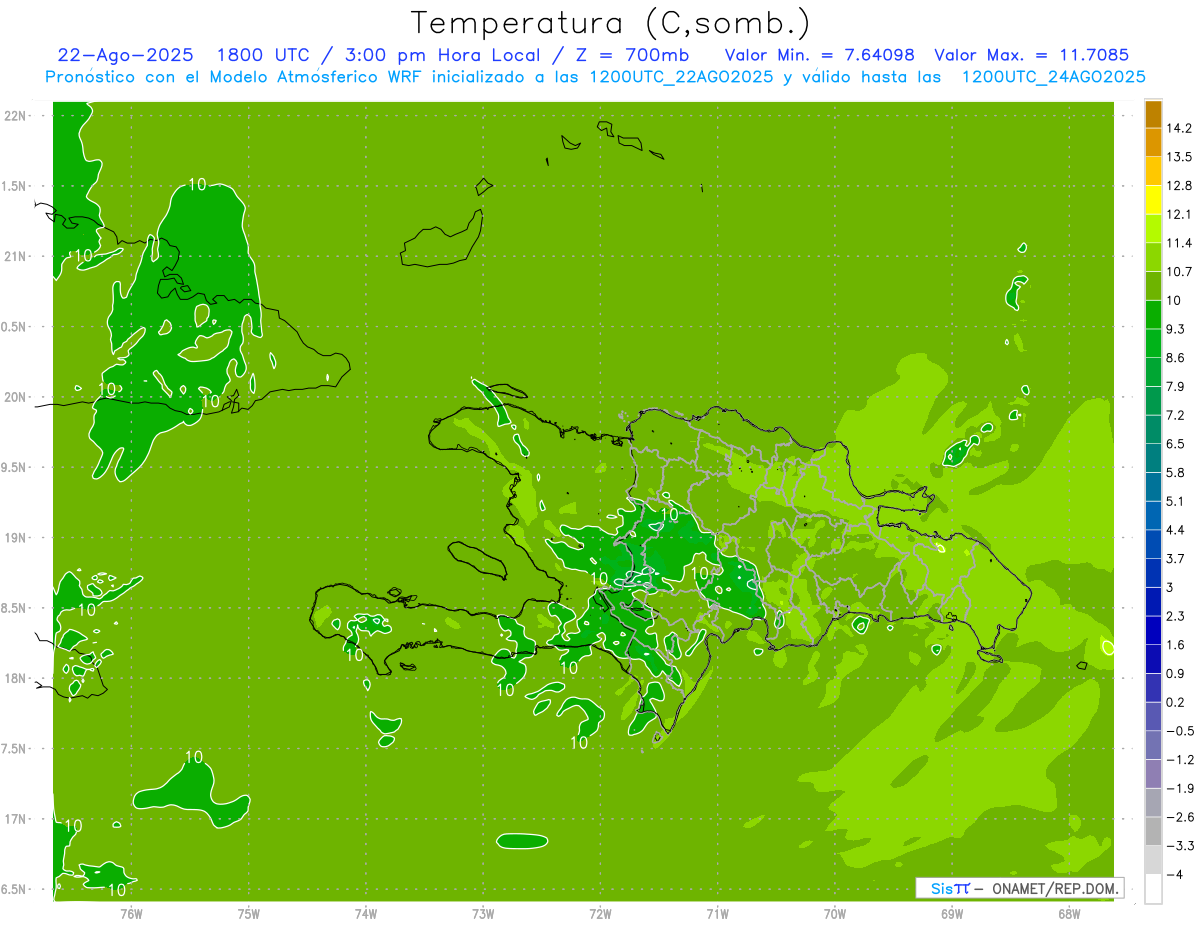
Task: Click the "Temperatura (C,somb.)" map title
Action: click(x=610, y=22)
